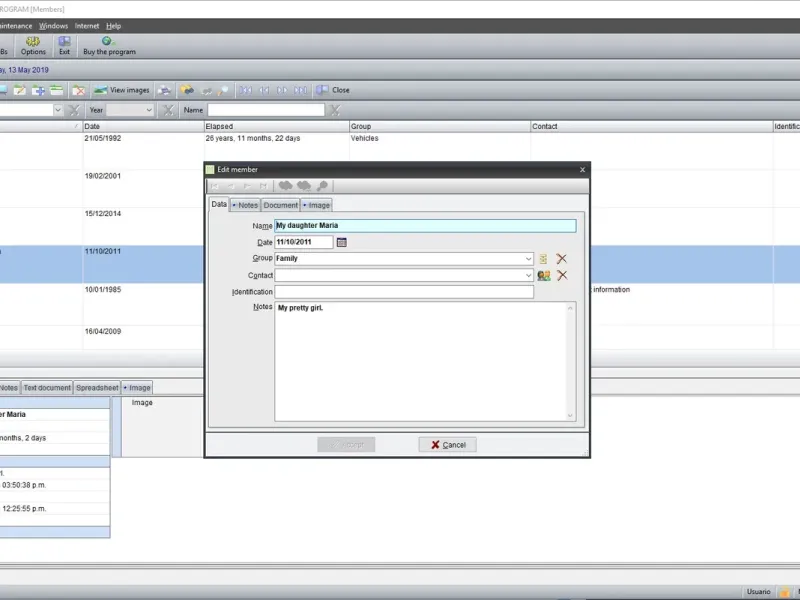Click magnifier icon in Edit member toolbar
This screenshot has width=800, height=600.
tap(322, 186)
